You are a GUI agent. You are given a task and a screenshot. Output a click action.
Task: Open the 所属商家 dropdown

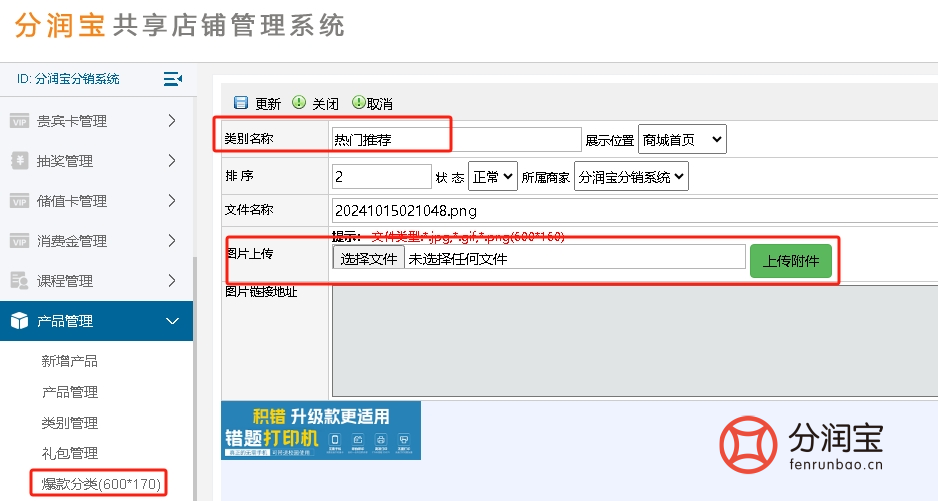point(631,177)
